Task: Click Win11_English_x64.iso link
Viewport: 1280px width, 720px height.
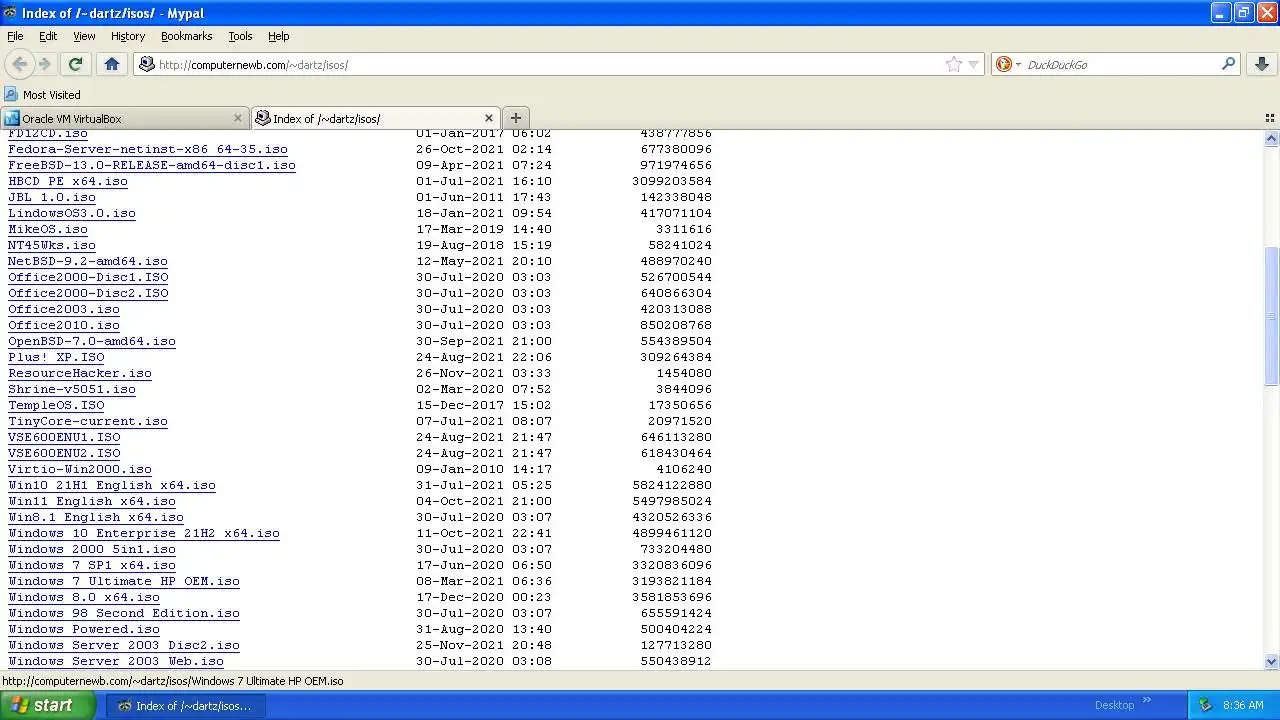Action: coord(92,501)
